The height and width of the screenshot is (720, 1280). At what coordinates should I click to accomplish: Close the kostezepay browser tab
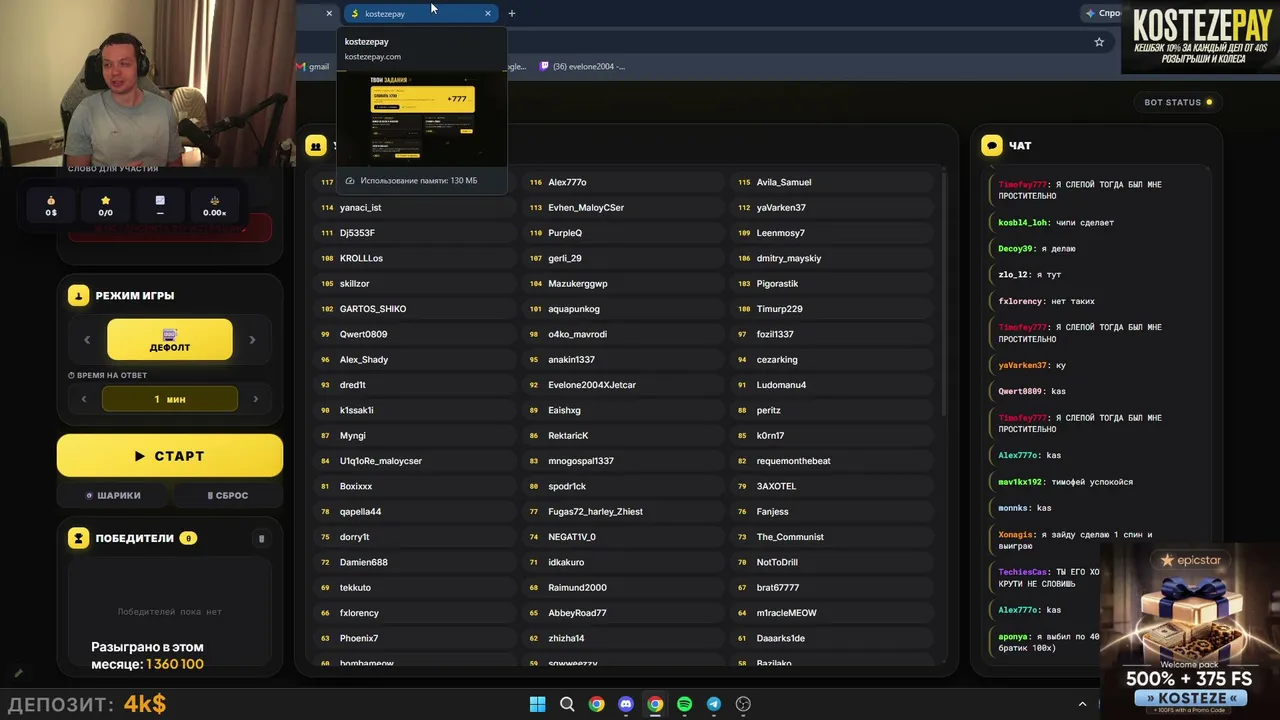488,13
